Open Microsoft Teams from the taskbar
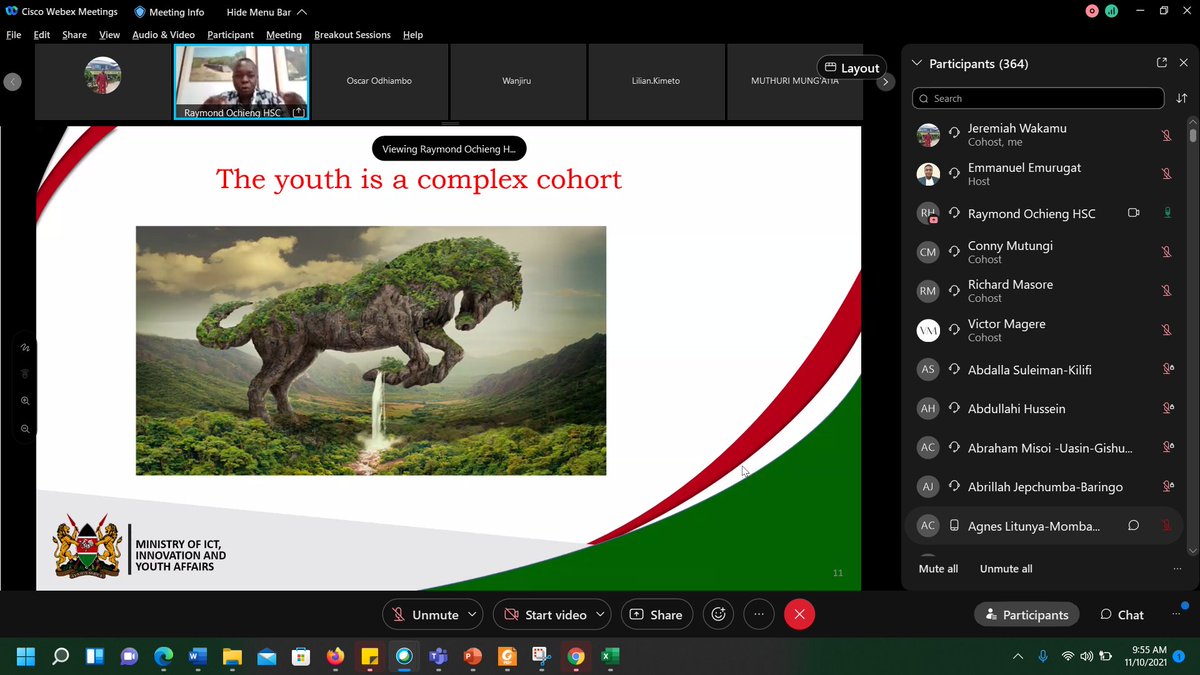 (438, 656)
